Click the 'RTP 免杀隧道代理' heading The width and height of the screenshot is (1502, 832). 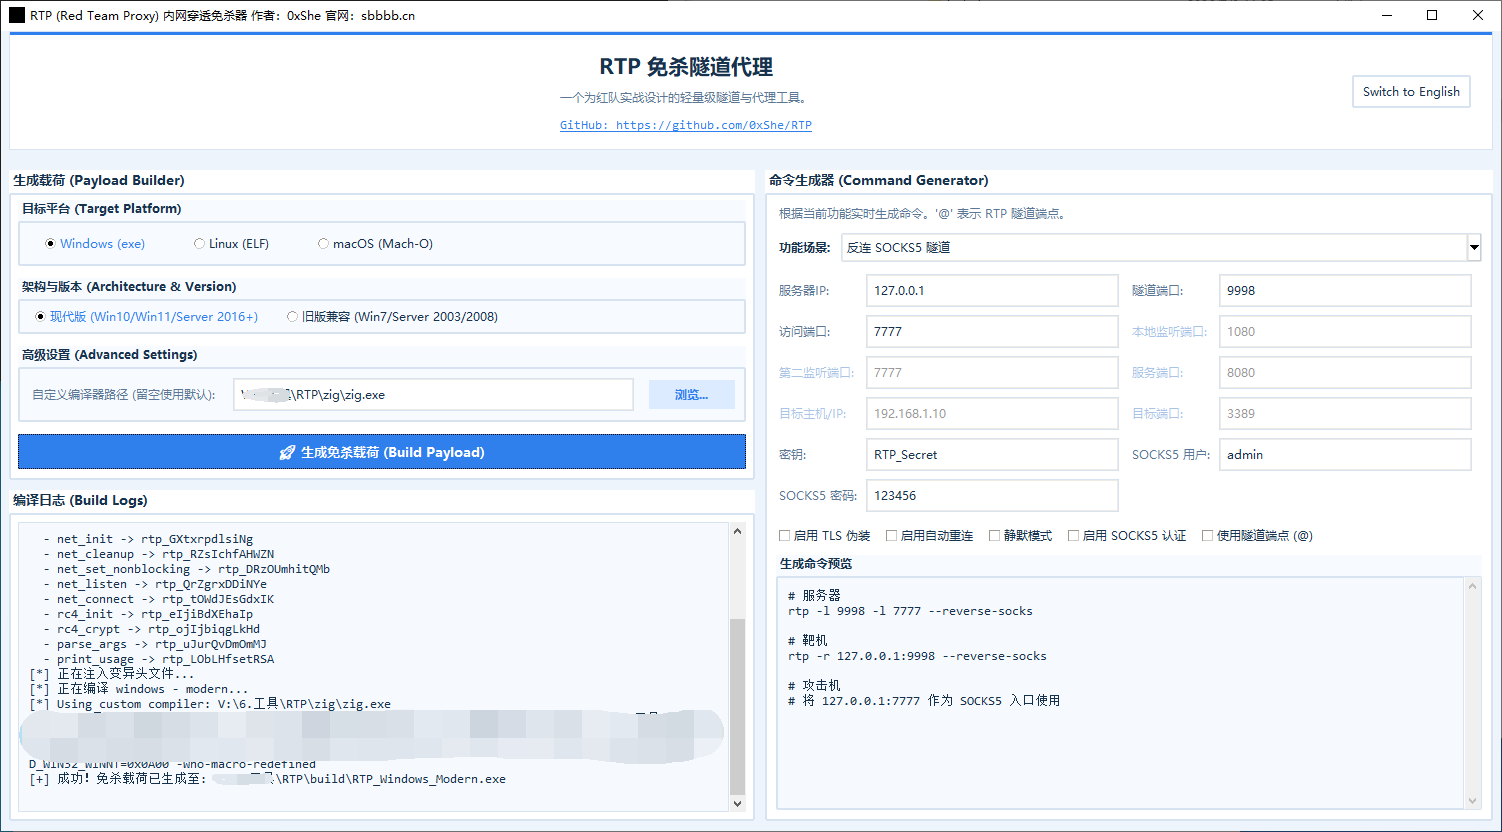point(686,67)
